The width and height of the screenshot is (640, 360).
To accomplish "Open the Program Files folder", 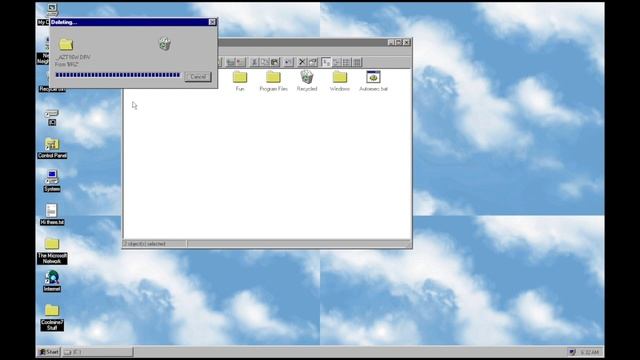I will (x=273, y=80).
